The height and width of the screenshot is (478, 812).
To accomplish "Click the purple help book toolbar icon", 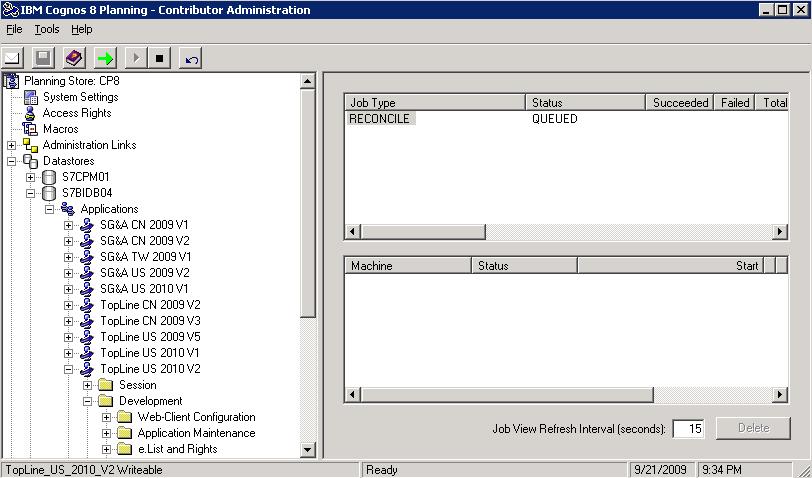I will pos(73,58).
